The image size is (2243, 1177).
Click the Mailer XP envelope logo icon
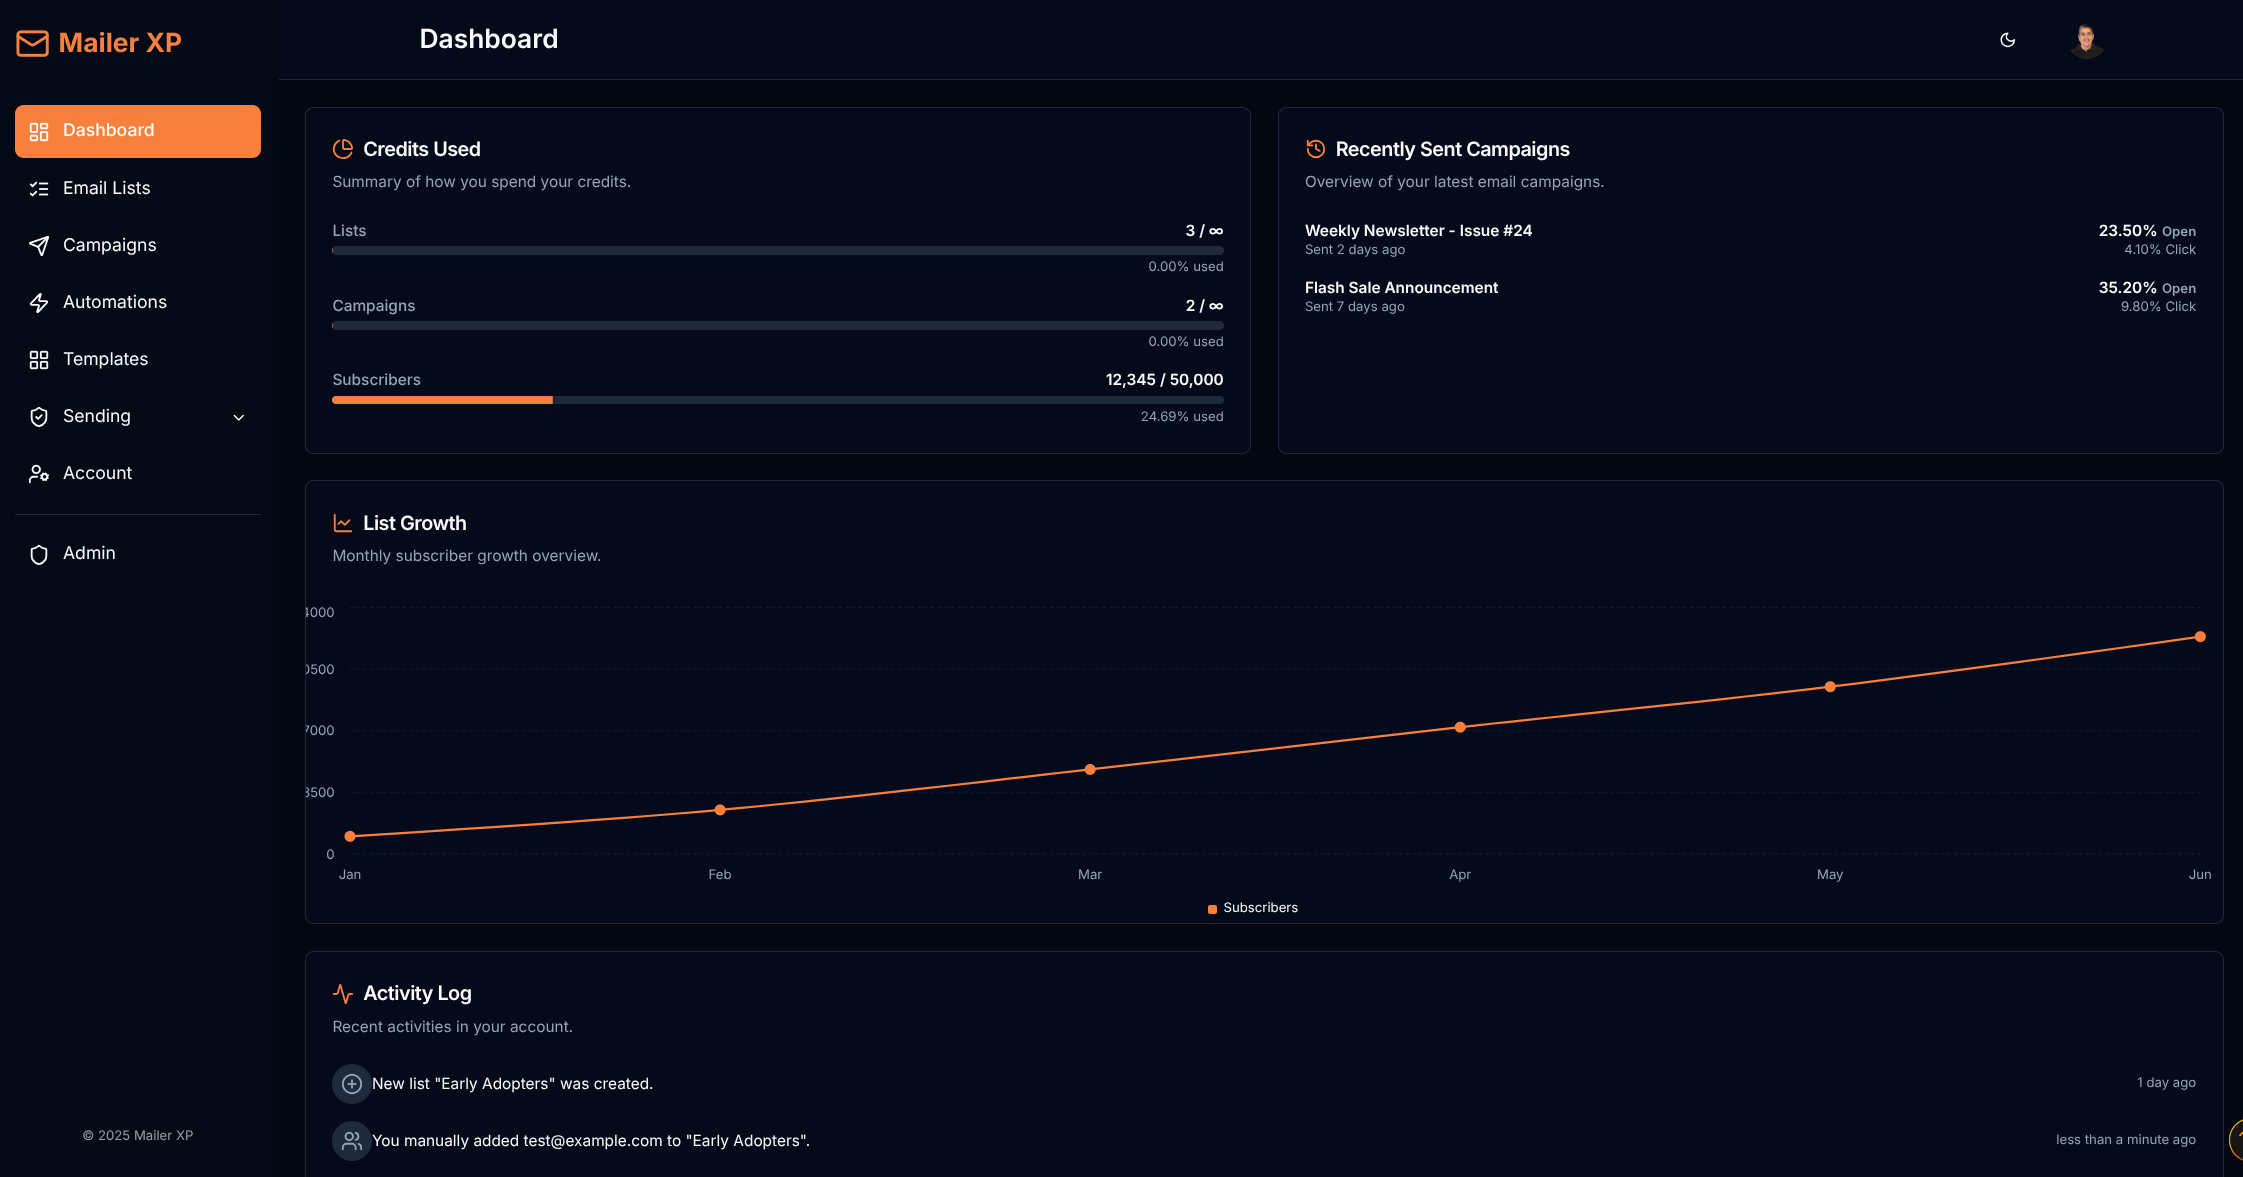click(x=32, y=43)
